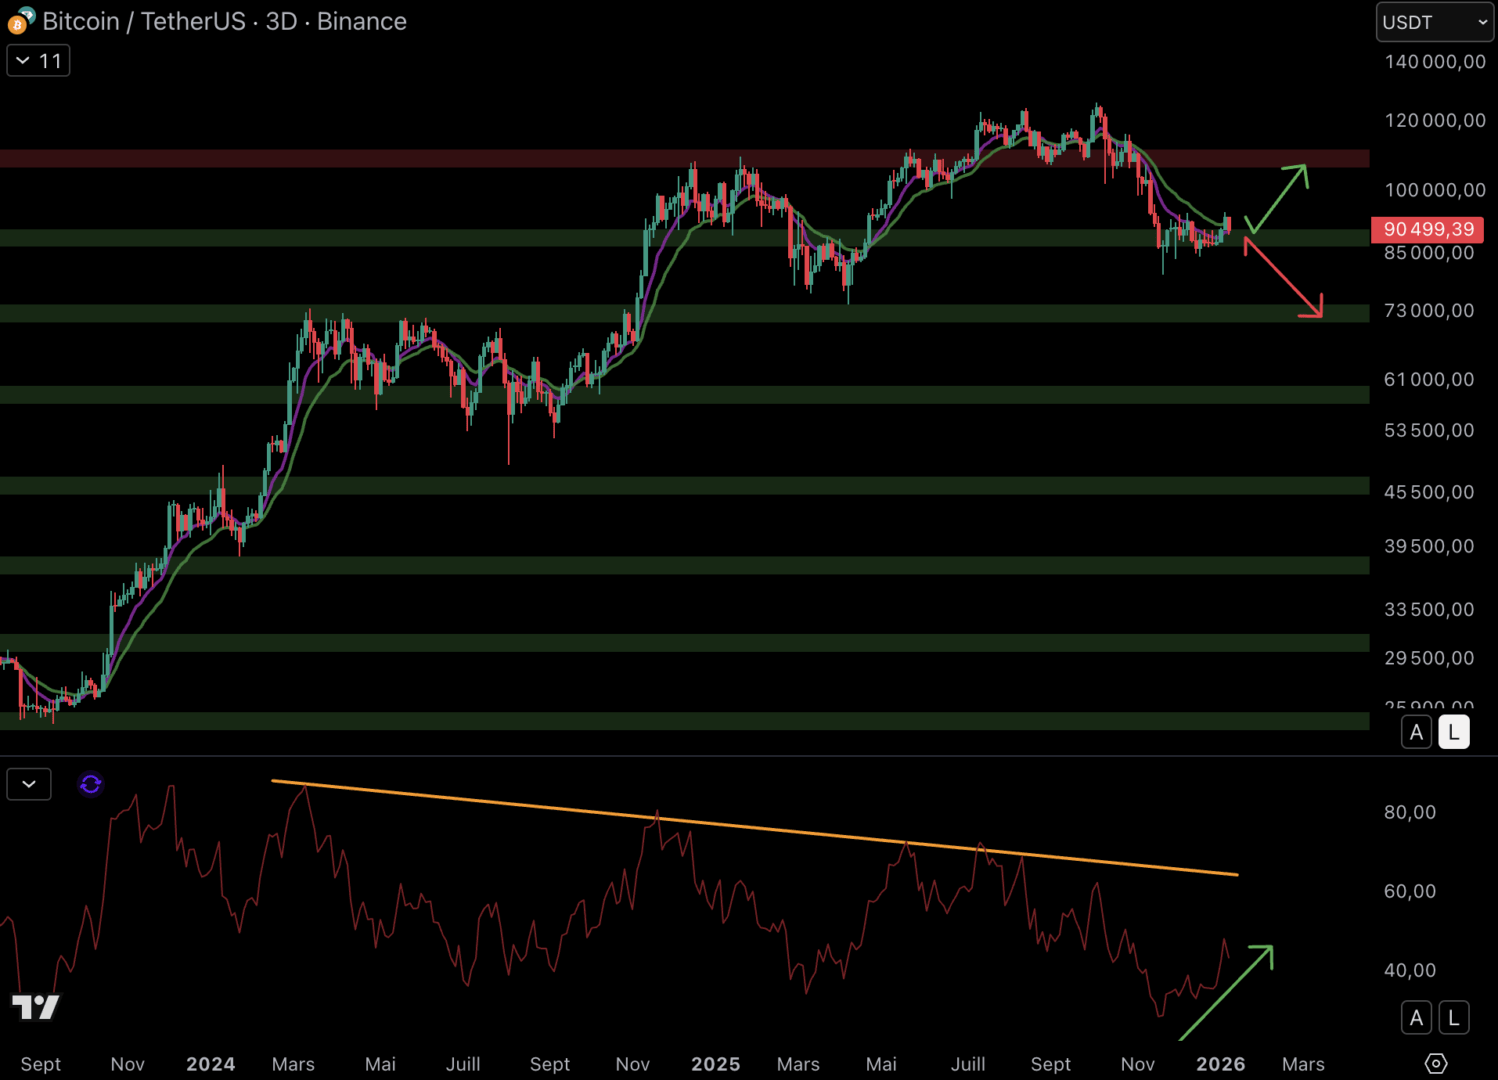The width and height of the screenshot is (1498, 1080).
Task: Click Binance in the chart title
Action: click(361, 21)
